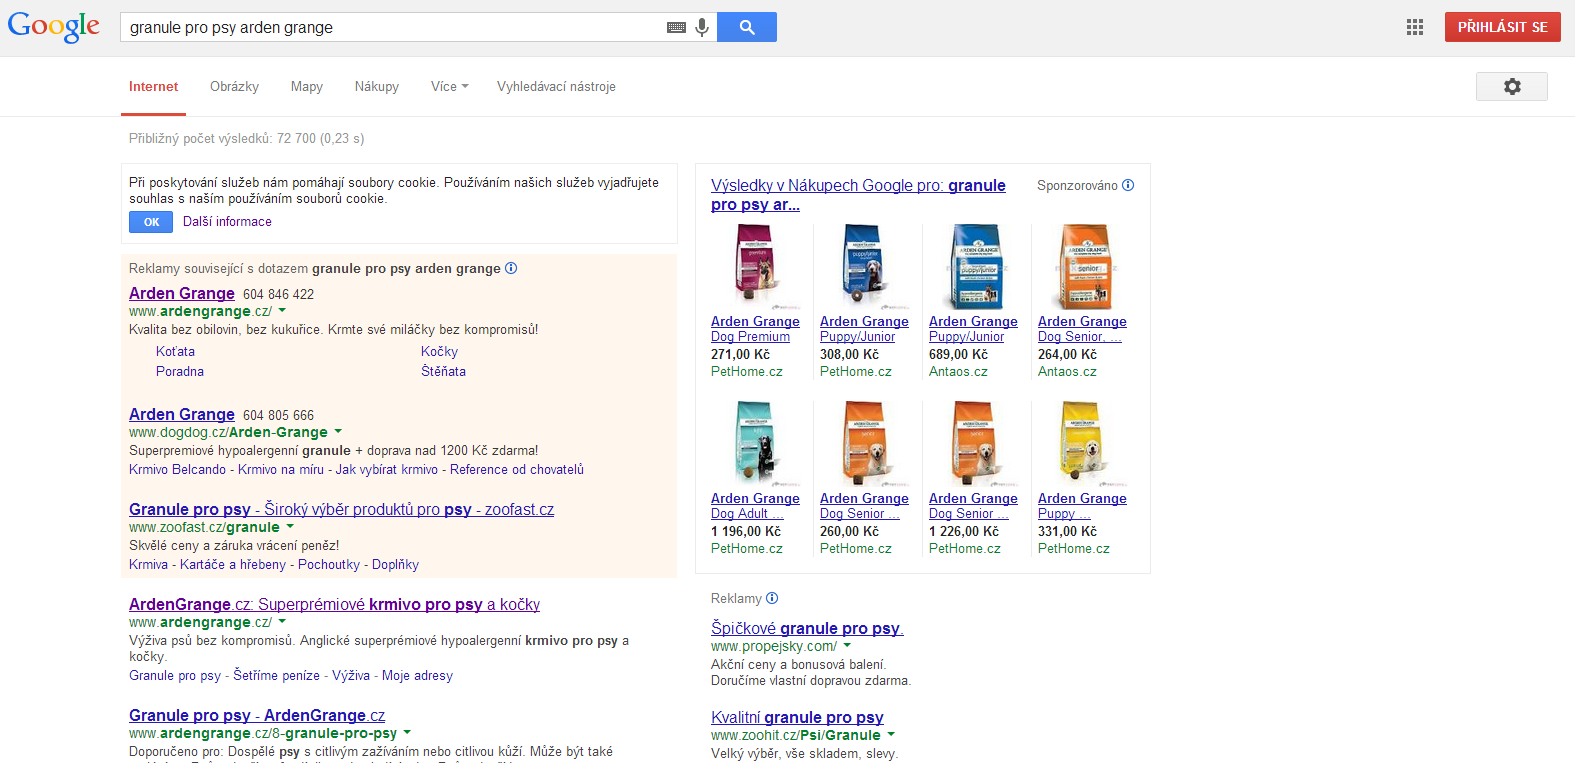
Task: Open the arrow next to www.zoohit.cz/Psi/Granule
Action: point(891,735)
